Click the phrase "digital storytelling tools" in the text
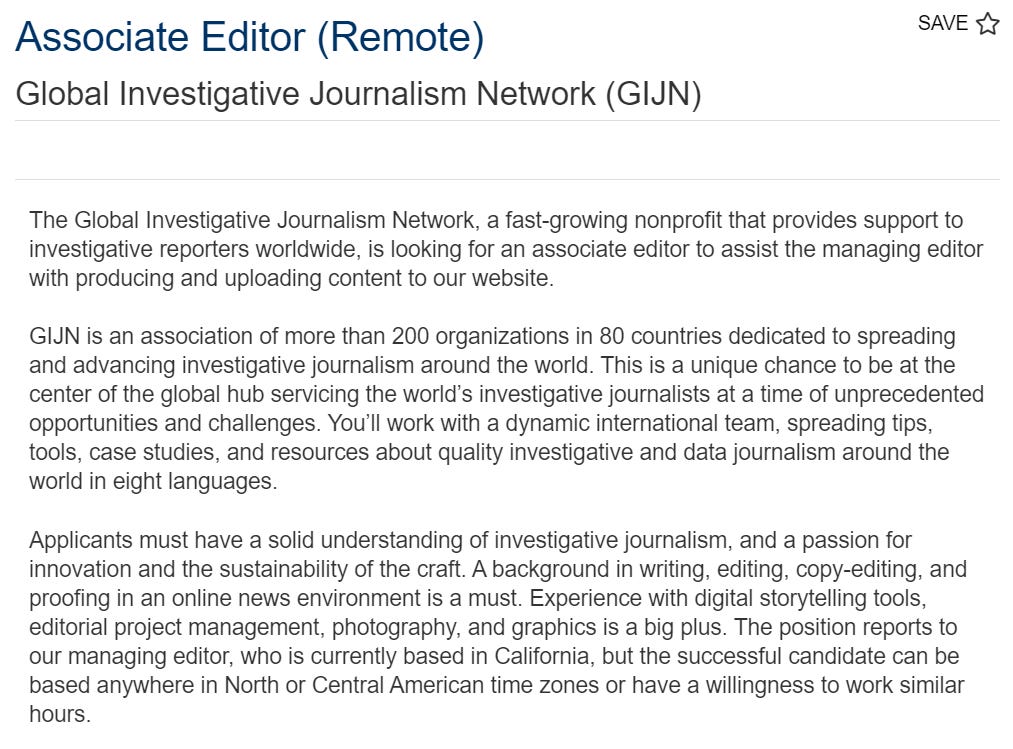Viewport: 1013px width, 749px height. tap(828, 599)
